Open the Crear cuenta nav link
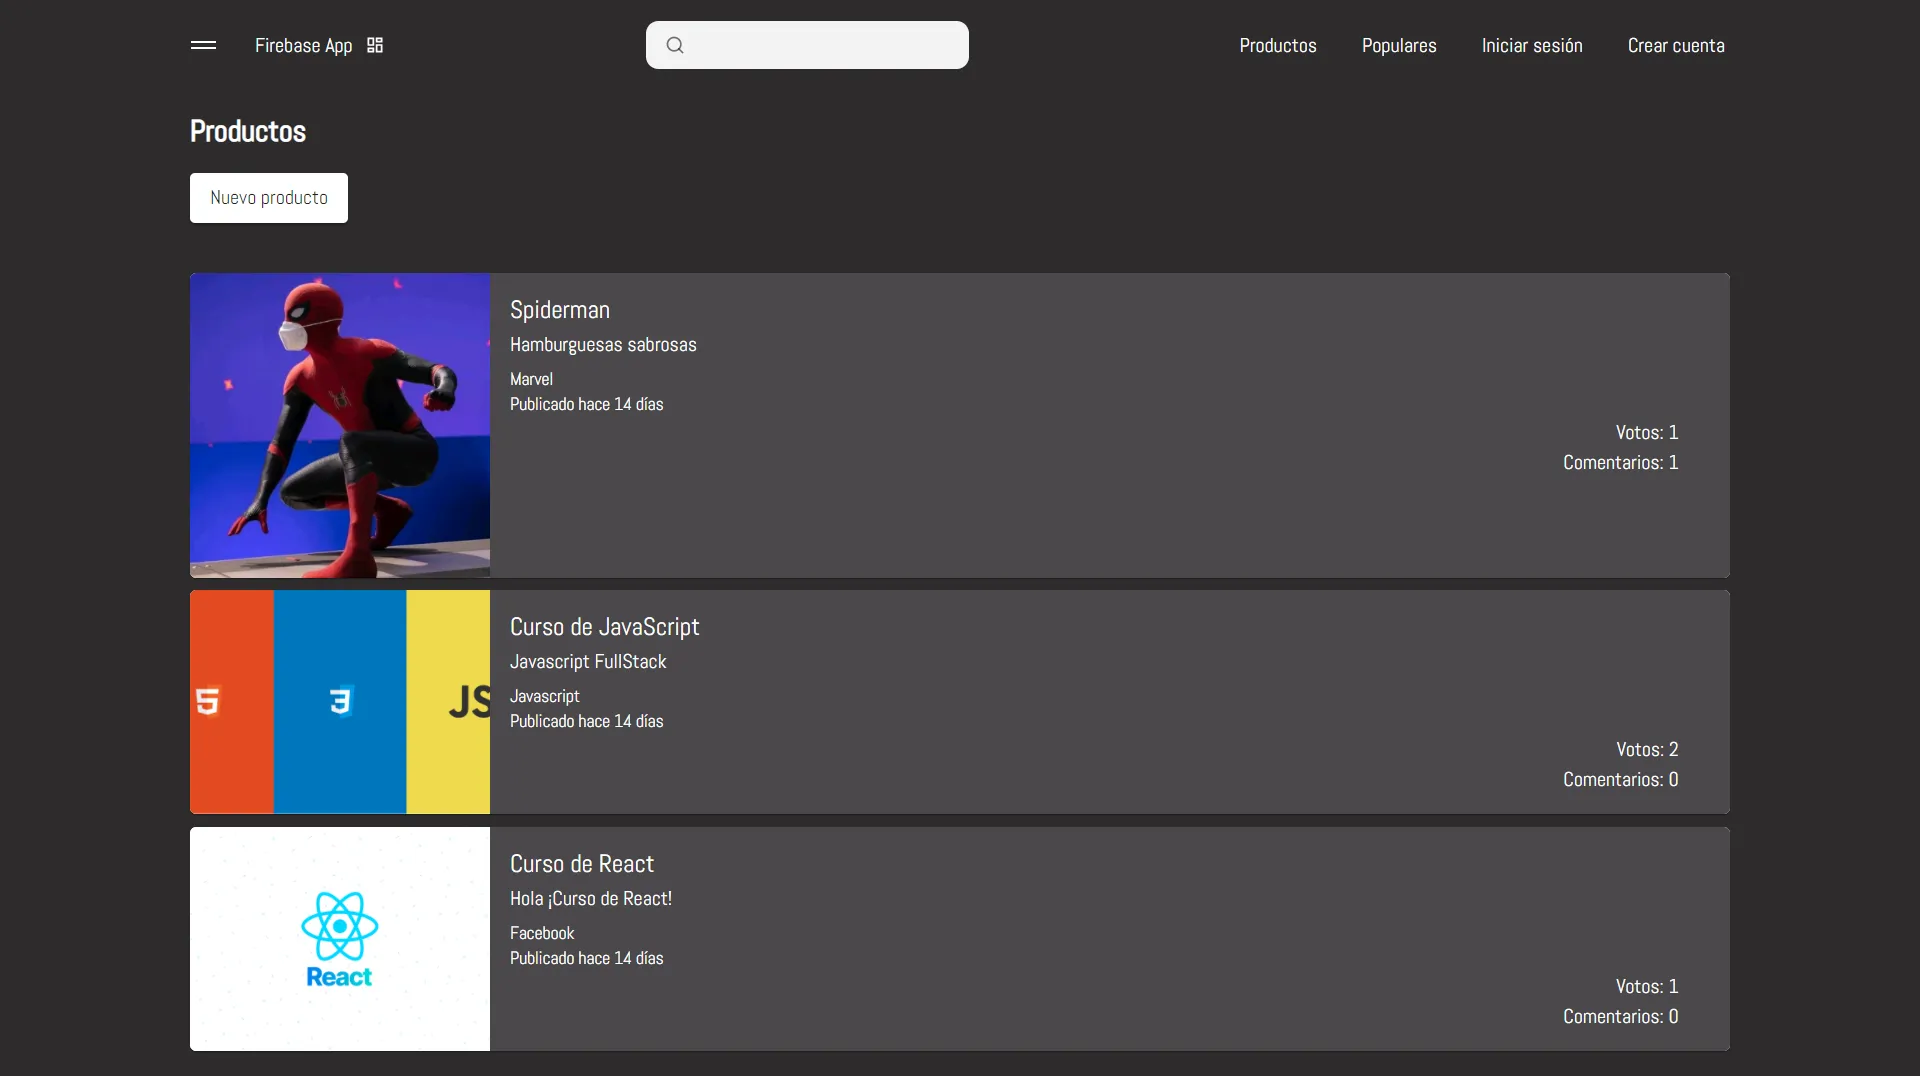The width and height of the screenshot is (1920, 1076). point(1676,45)
